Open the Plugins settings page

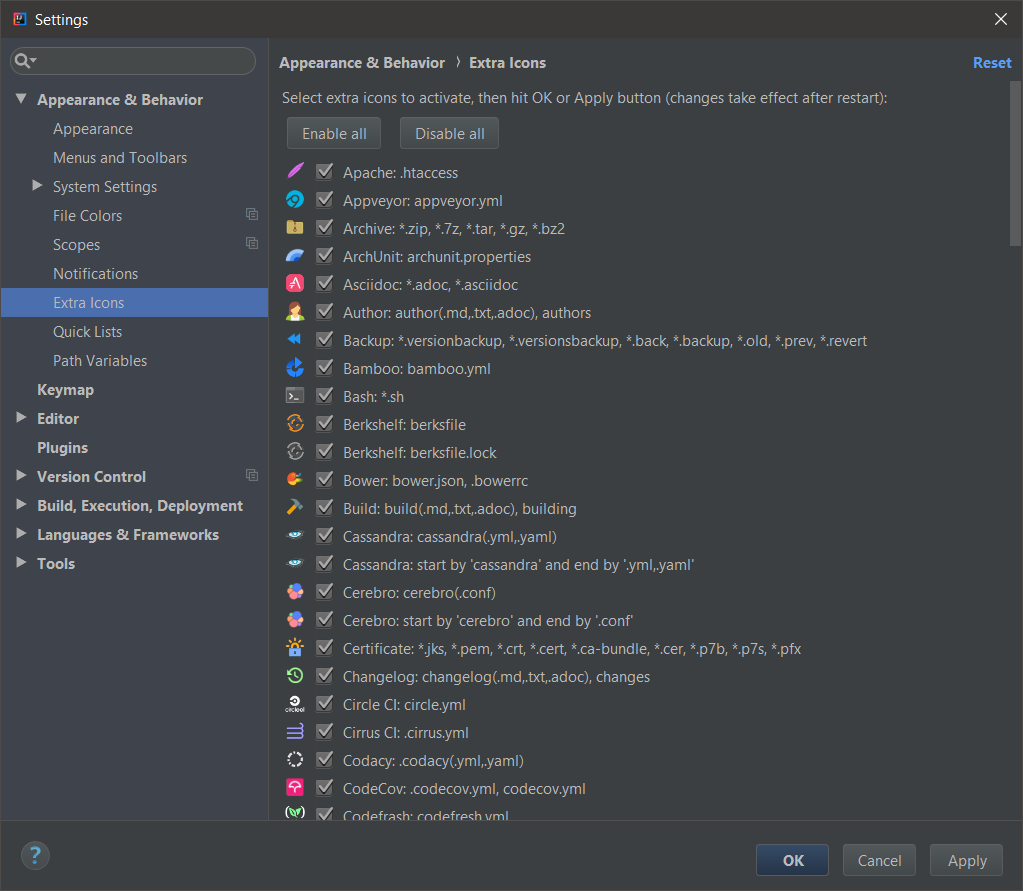click(x=62, y=448)
